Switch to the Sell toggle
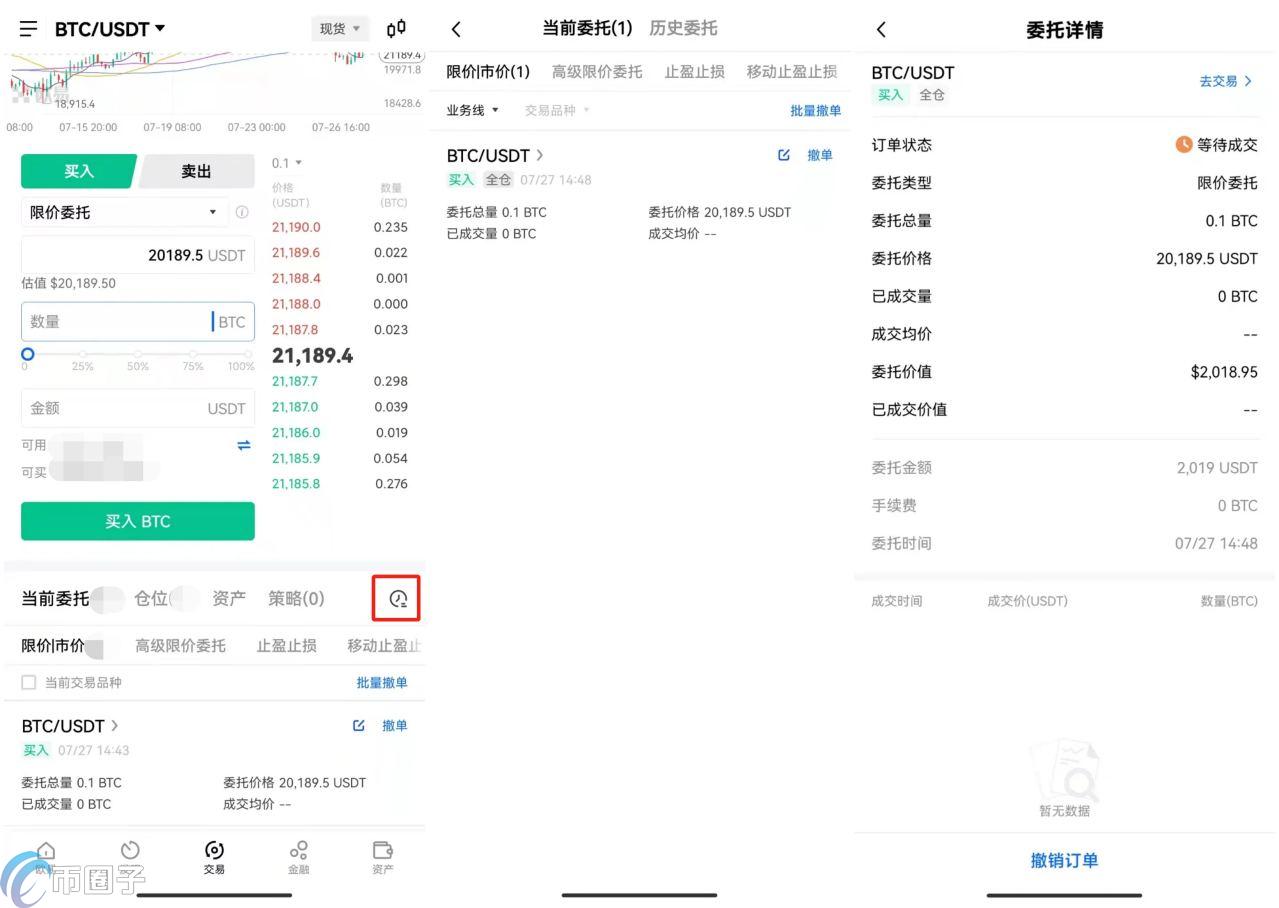The height and width of the screenshot is (908, 1279). tap(196, 171)
